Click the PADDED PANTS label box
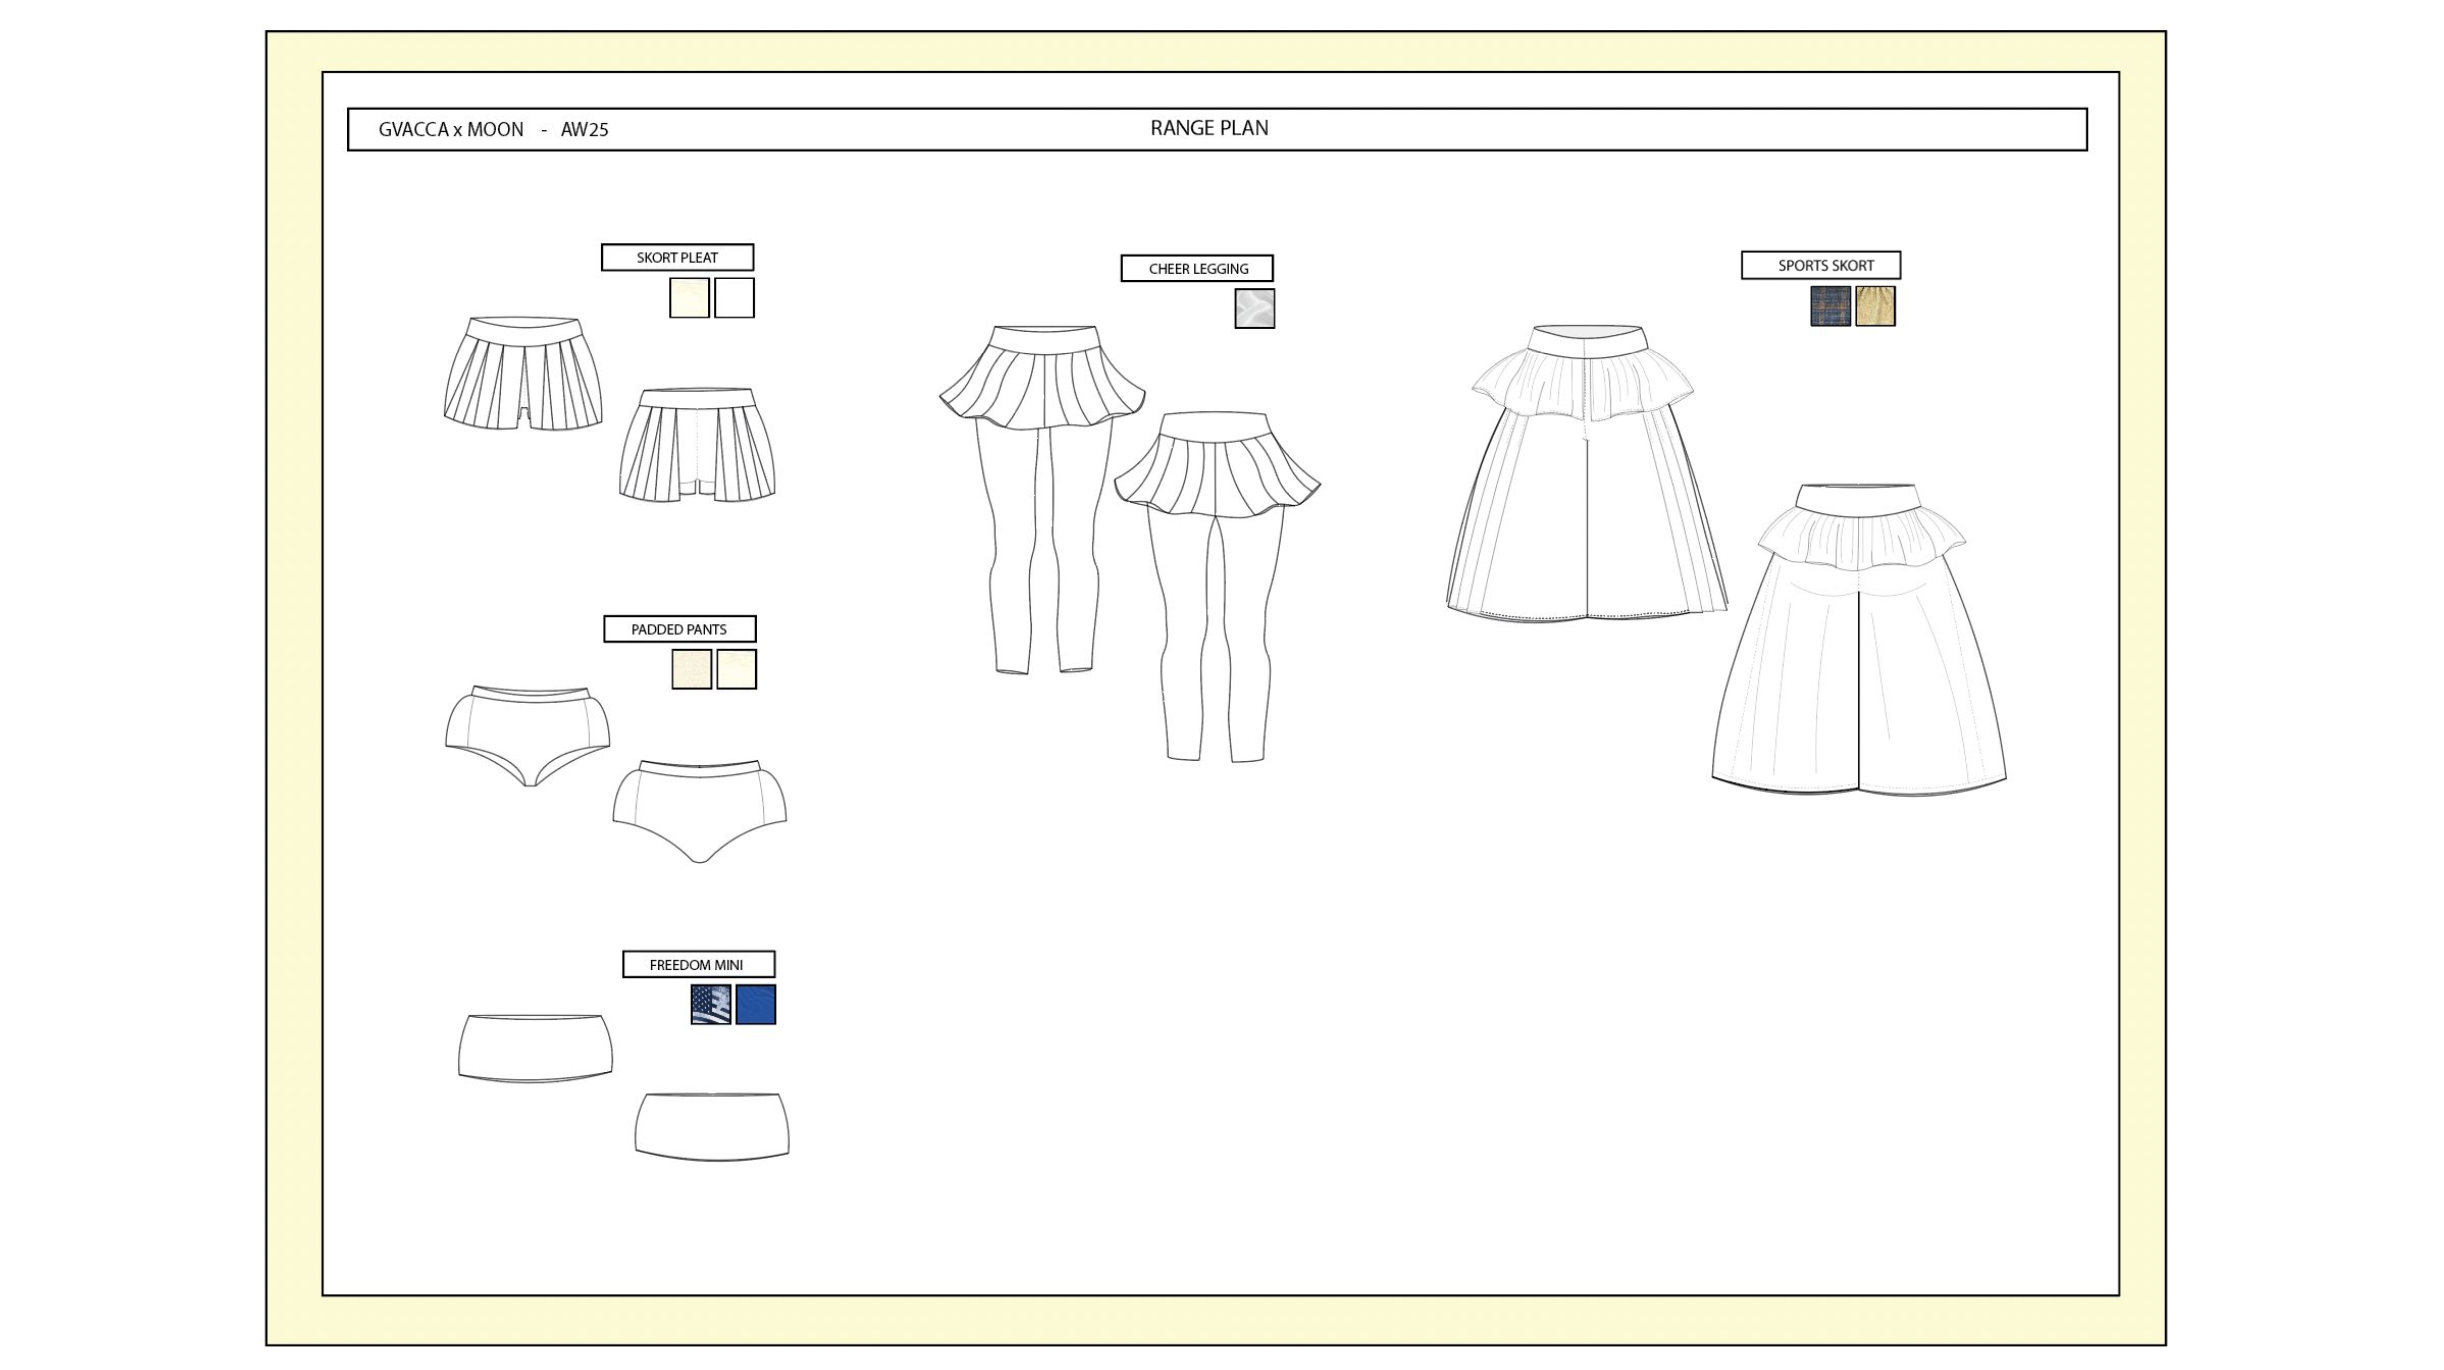The width and height of the screenshot is (2444, 1370). point(679,629)
